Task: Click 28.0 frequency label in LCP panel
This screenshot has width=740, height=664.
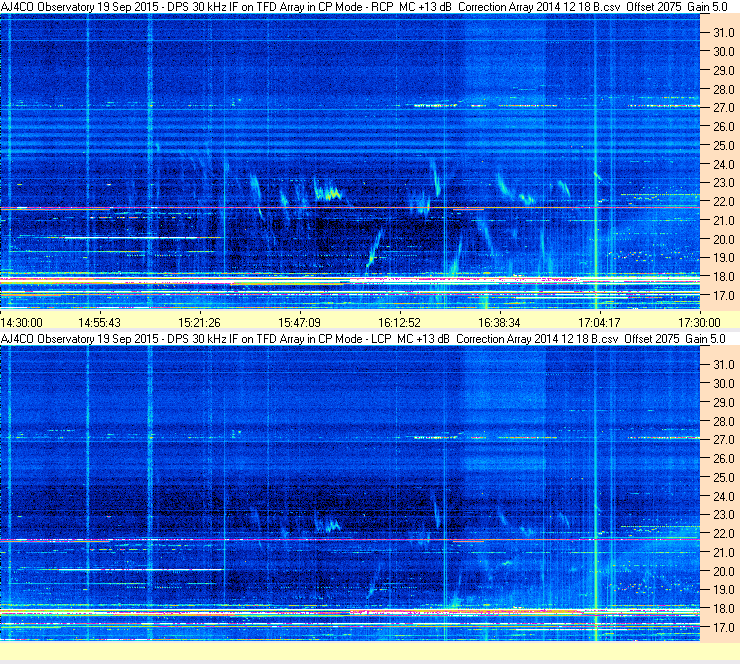Action: click(x=724, y=421)
